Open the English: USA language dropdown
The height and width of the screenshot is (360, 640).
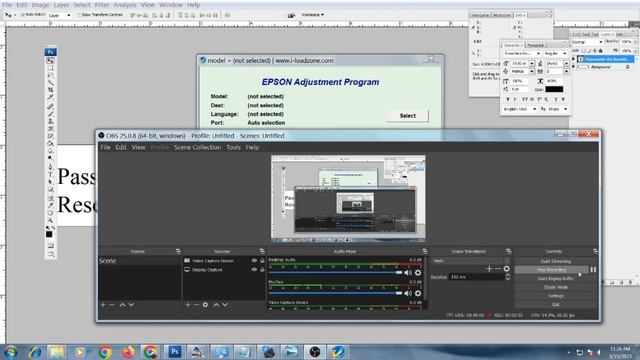coord(520,109)
